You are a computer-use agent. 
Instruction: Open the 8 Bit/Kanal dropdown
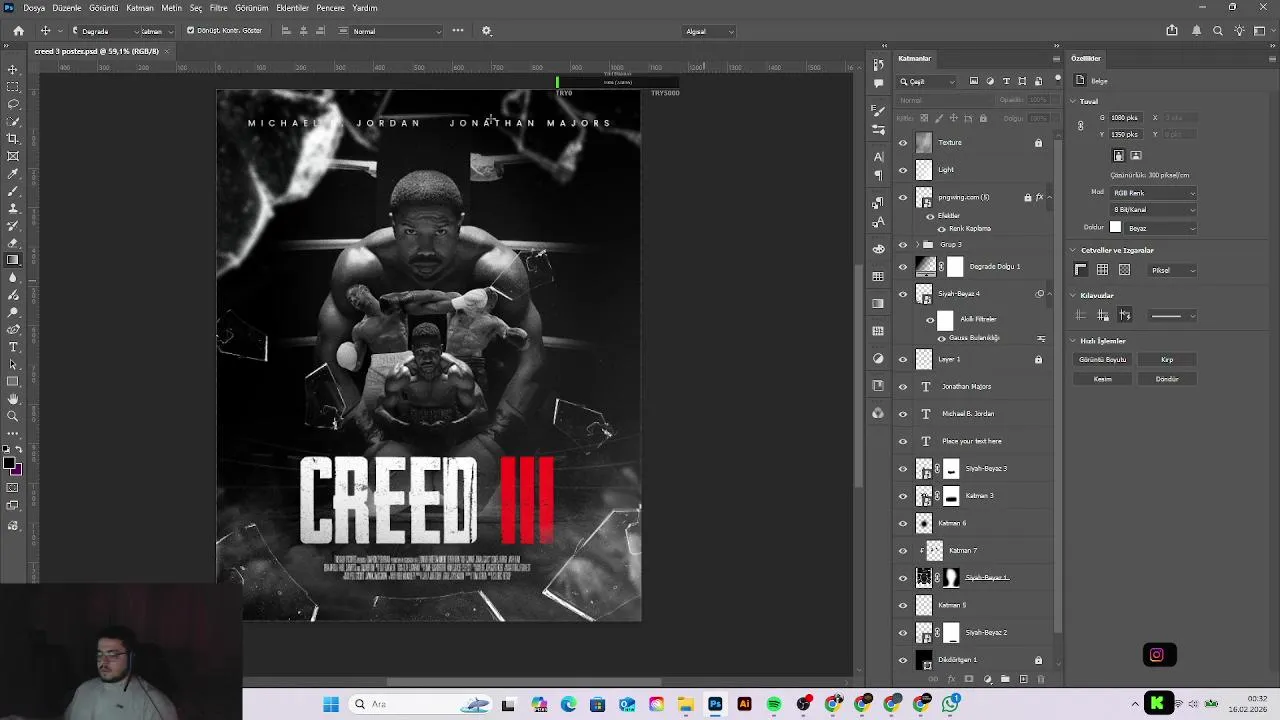[x=1153, y=210]
